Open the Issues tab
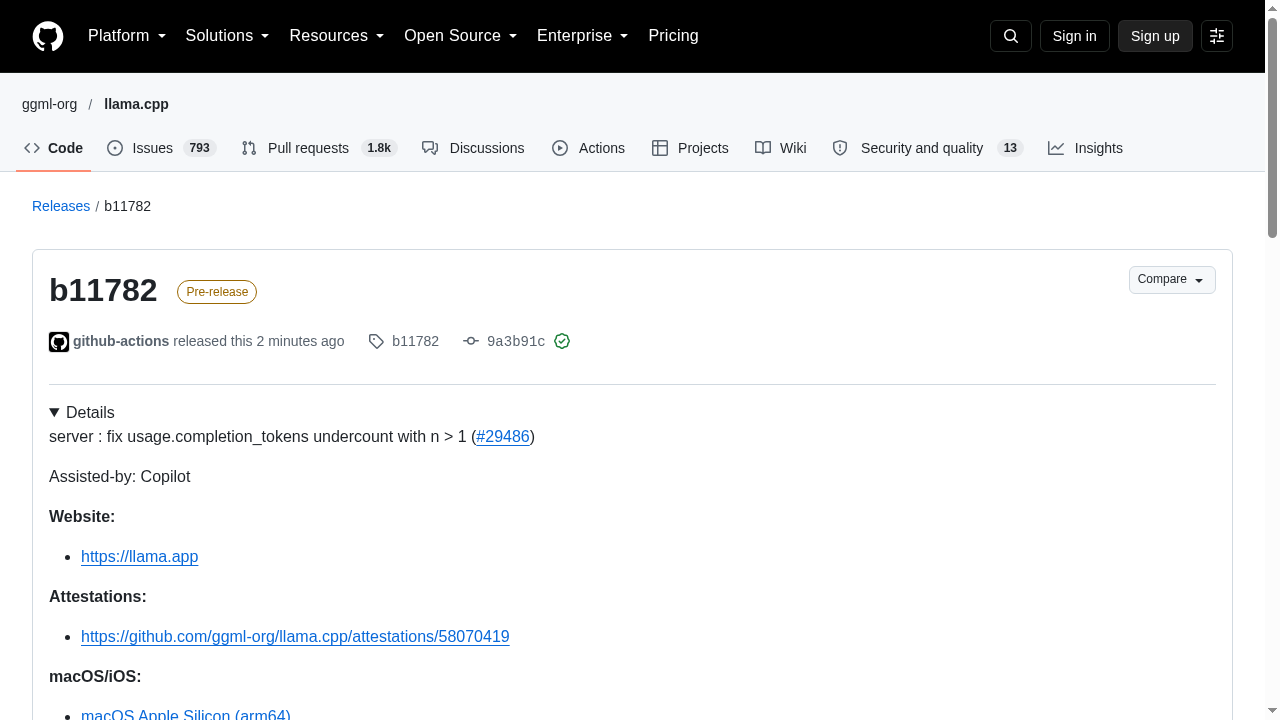 tap(162, 148)
